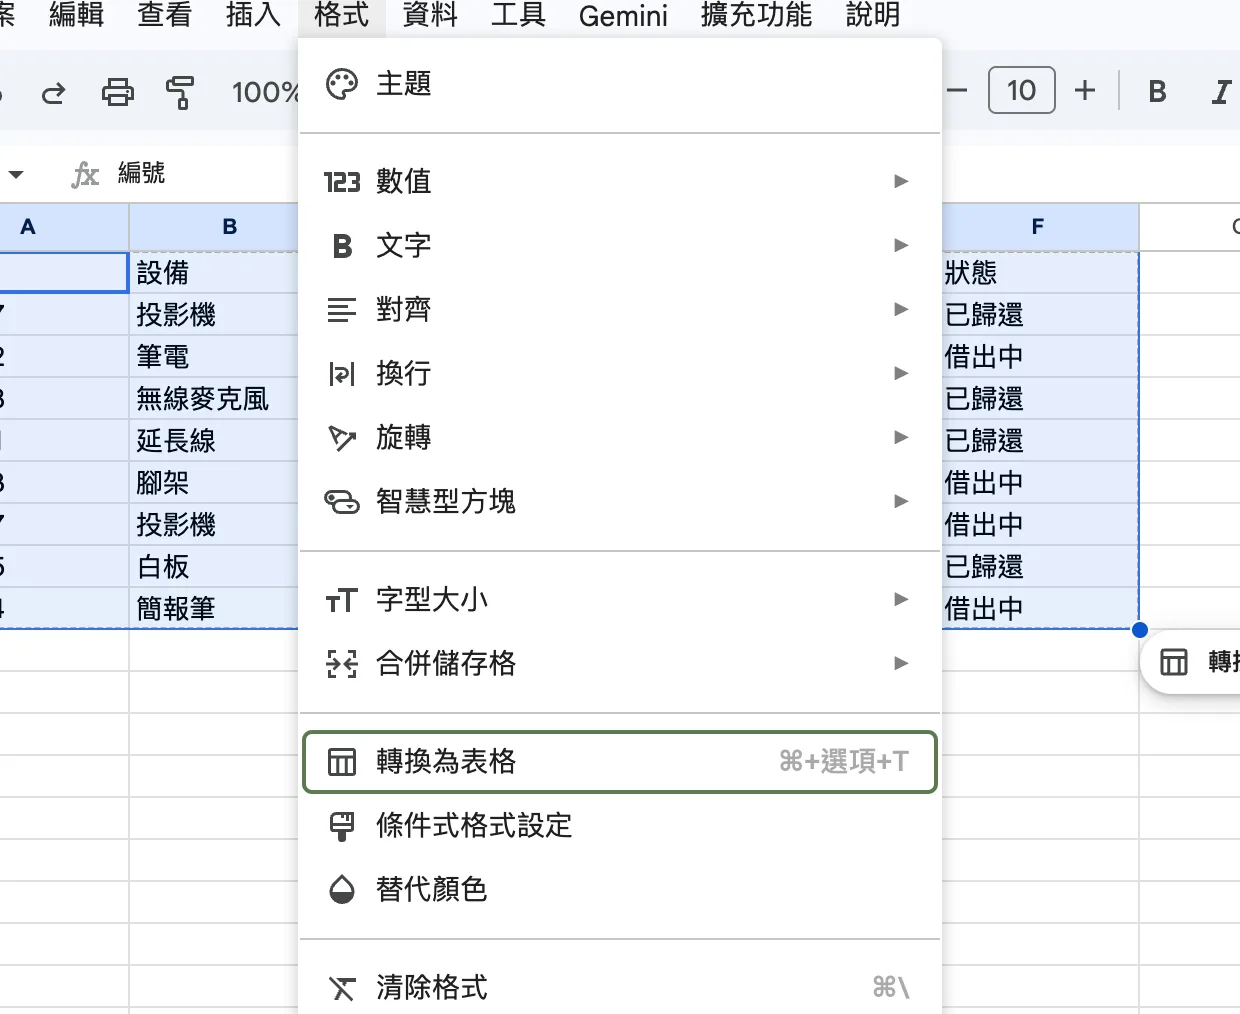The height and width of the screenshot is (1014, 1240).
Task: Toggle bold in the toolbar
Action: click(x=1158, y=92)
